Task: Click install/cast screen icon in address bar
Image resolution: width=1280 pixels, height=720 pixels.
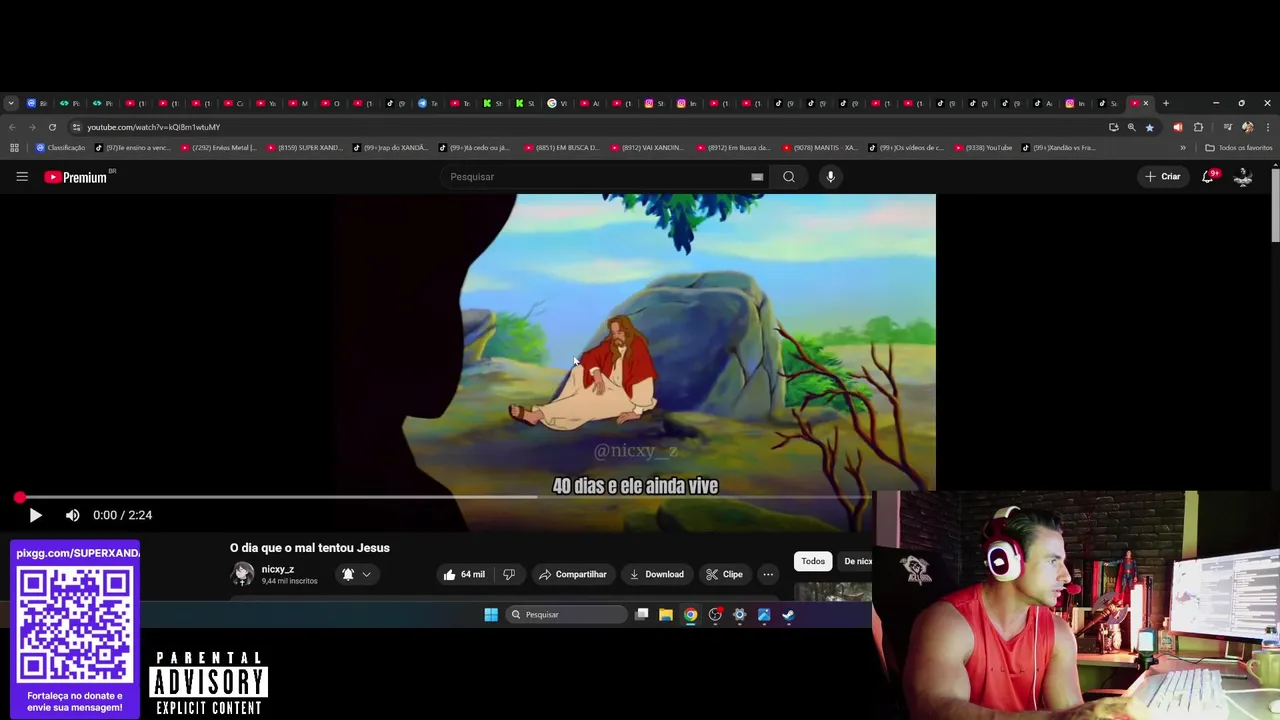Action: coord(1113,127)
